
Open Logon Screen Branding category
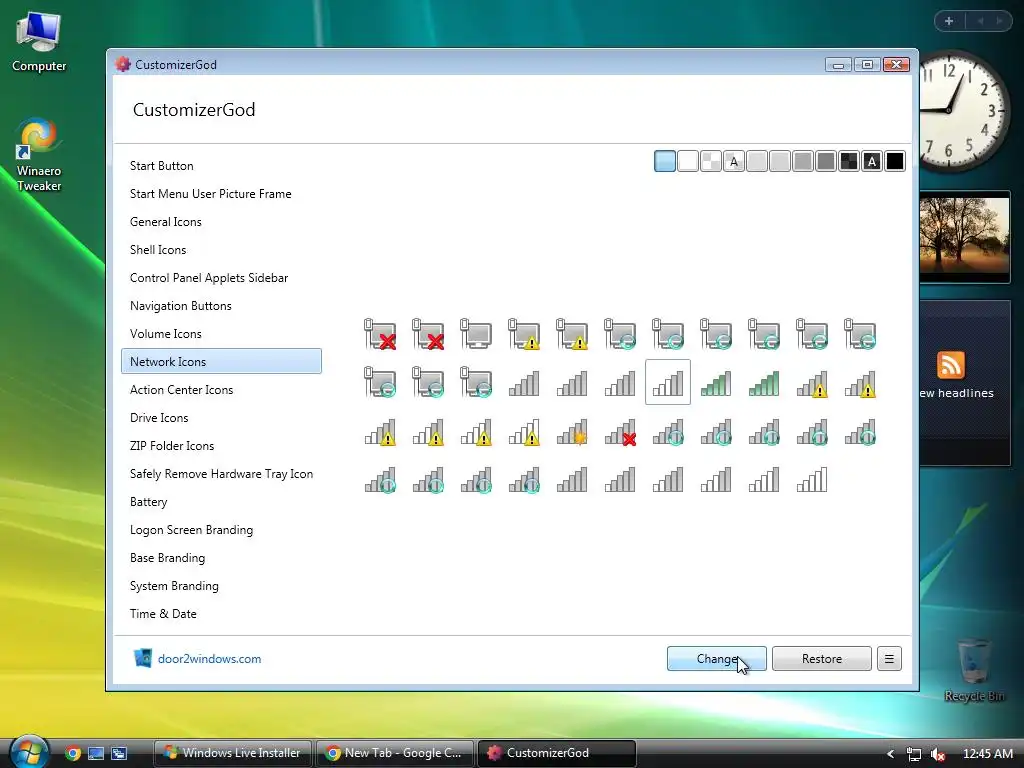point(221,530)
